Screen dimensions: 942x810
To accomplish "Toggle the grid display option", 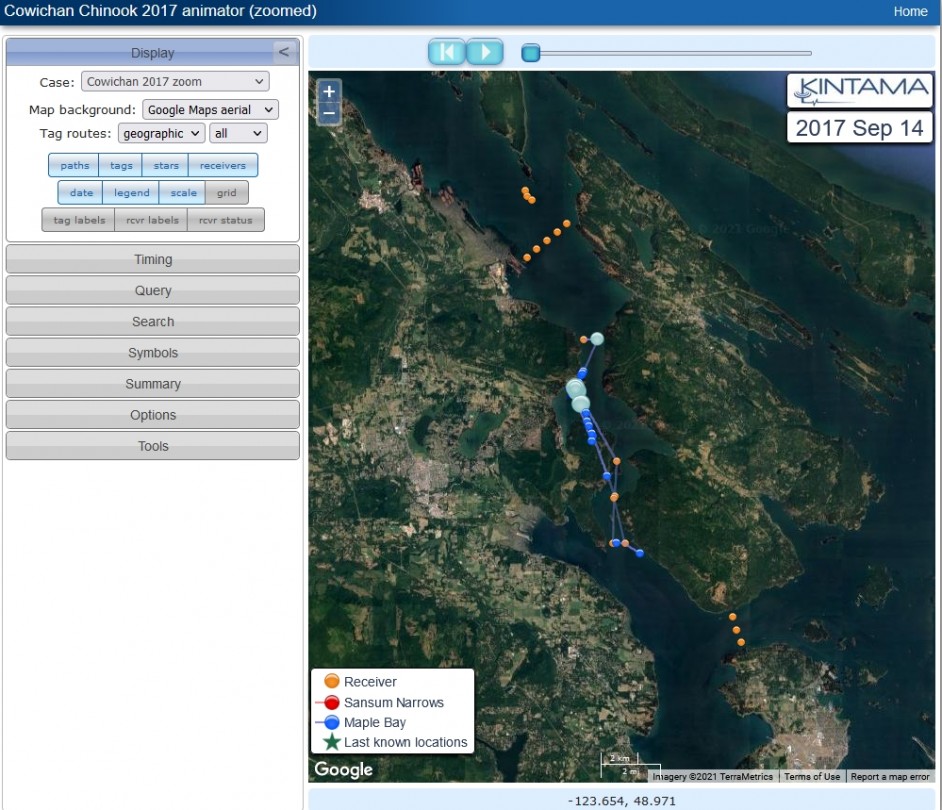I will pos(227,193).
